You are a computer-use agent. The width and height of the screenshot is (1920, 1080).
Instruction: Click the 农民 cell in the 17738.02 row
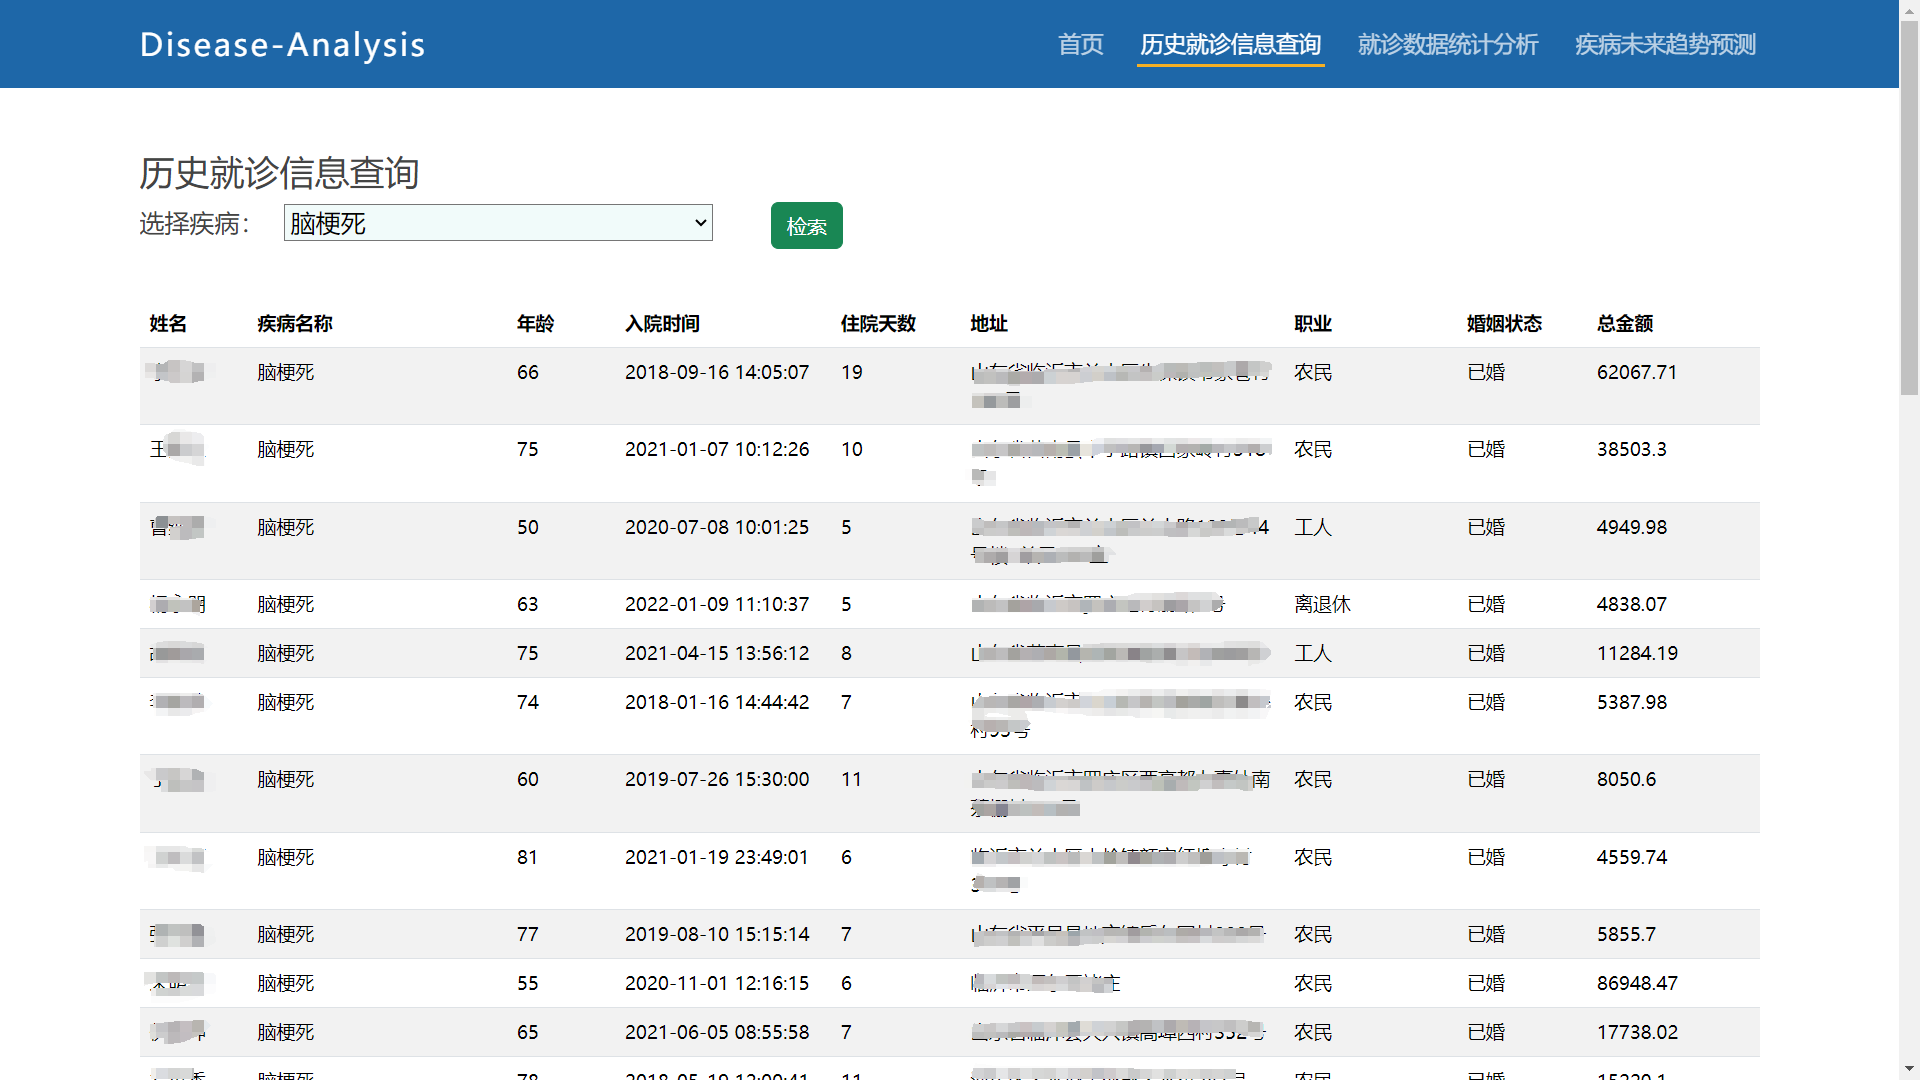(x=1313, y=1033)
